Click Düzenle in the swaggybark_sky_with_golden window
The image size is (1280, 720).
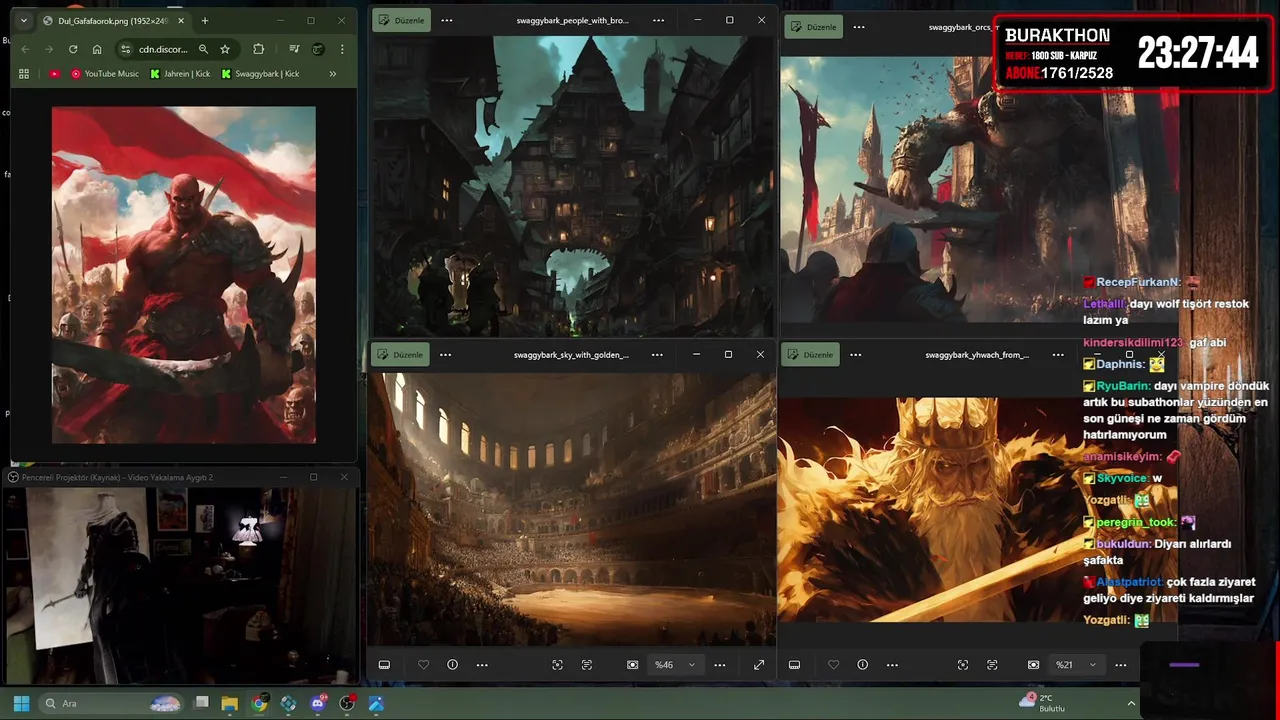pos(401,355)
